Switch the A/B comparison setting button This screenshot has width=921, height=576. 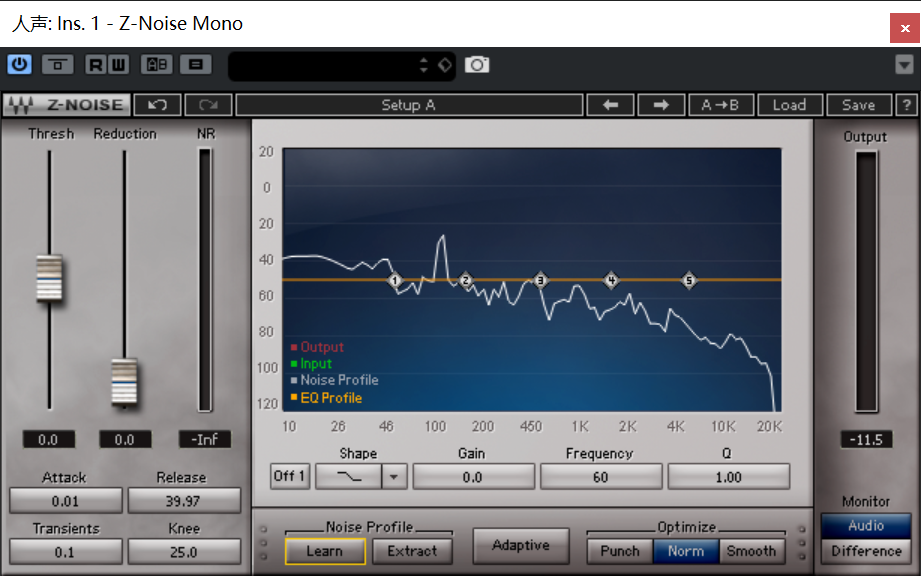157,64
